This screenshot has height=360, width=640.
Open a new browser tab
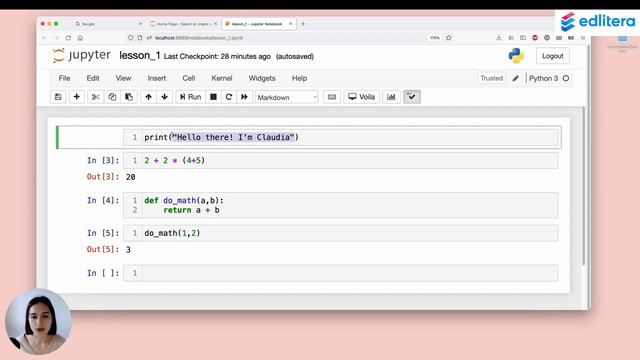click(x=303, y=24)
